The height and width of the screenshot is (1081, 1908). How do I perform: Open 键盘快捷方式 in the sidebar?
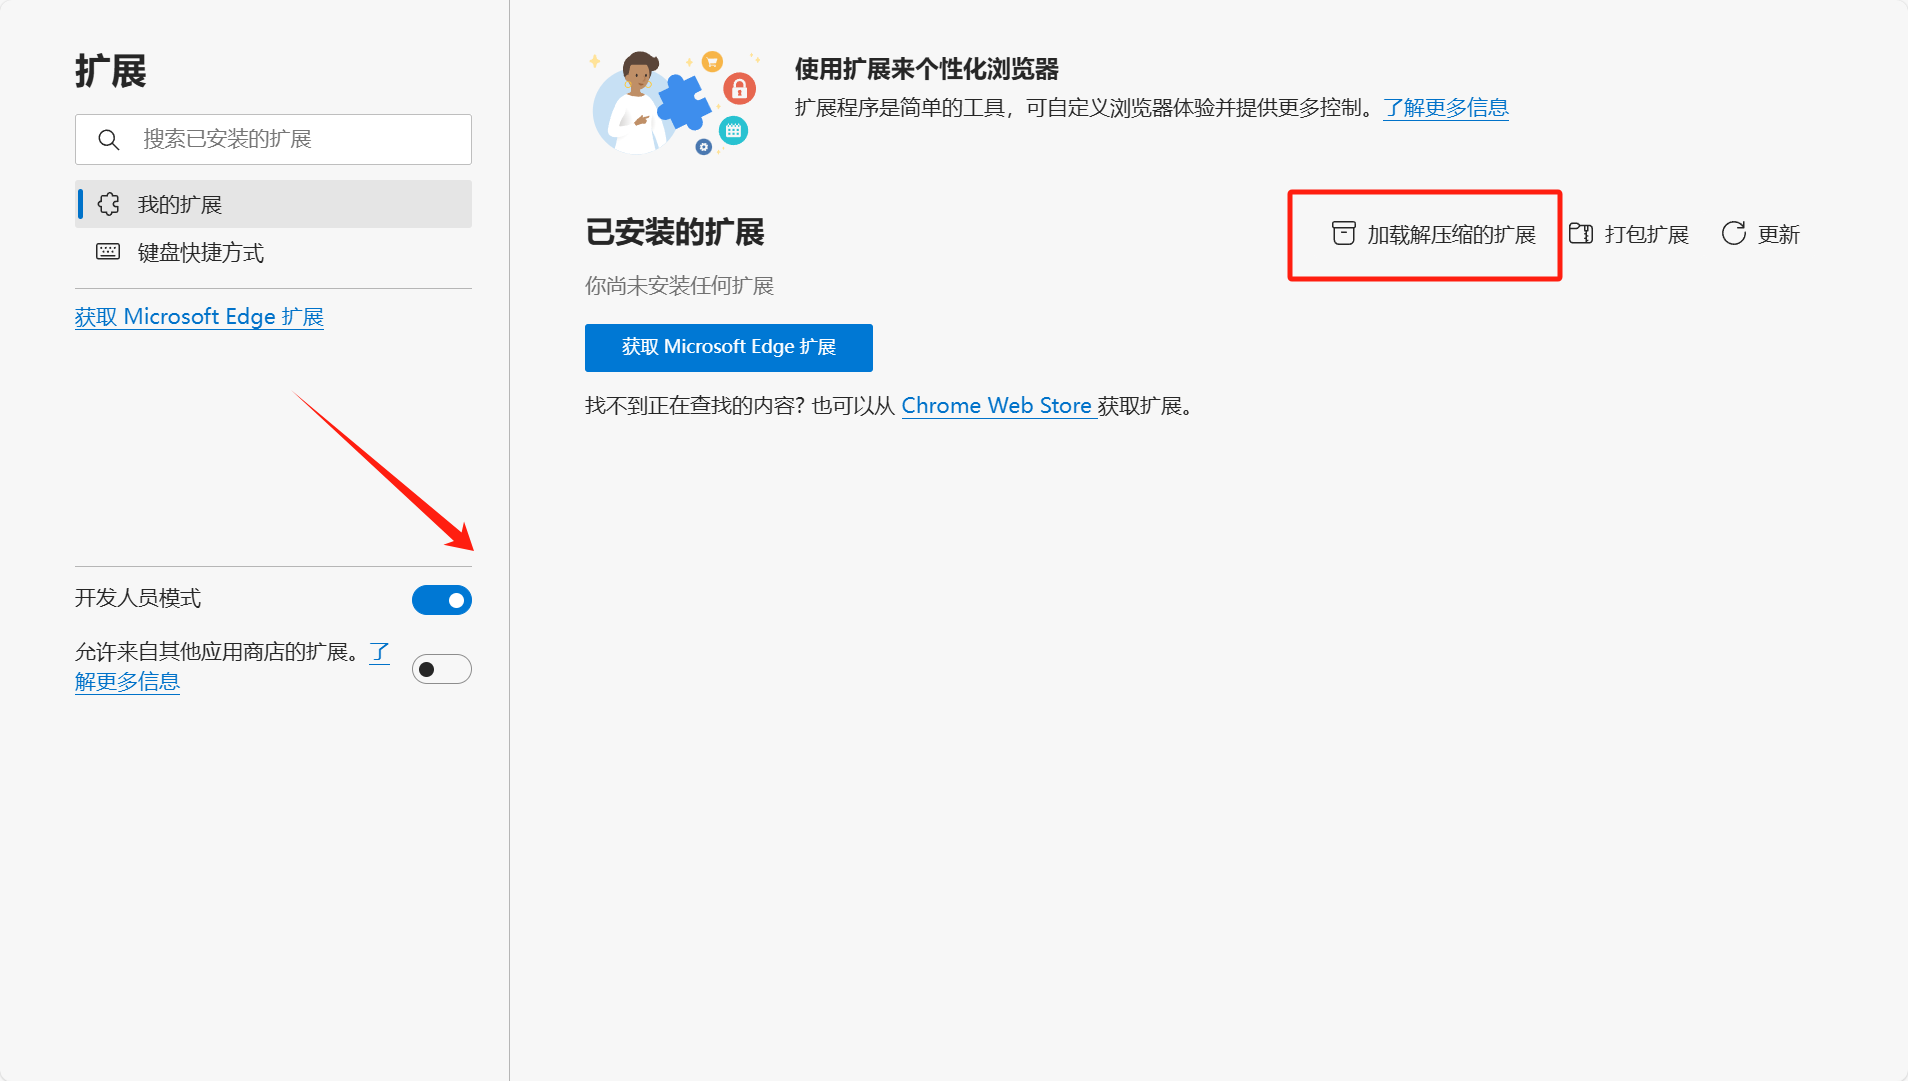click(201, 253)
